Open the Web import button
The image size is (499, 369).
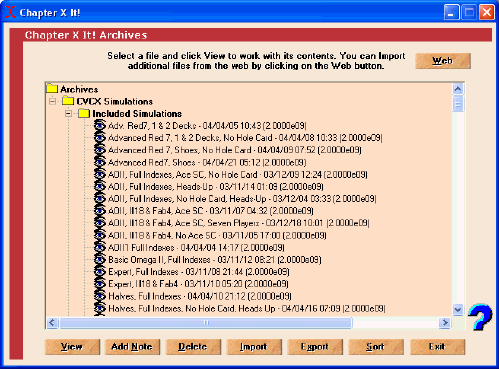point(443,61)
